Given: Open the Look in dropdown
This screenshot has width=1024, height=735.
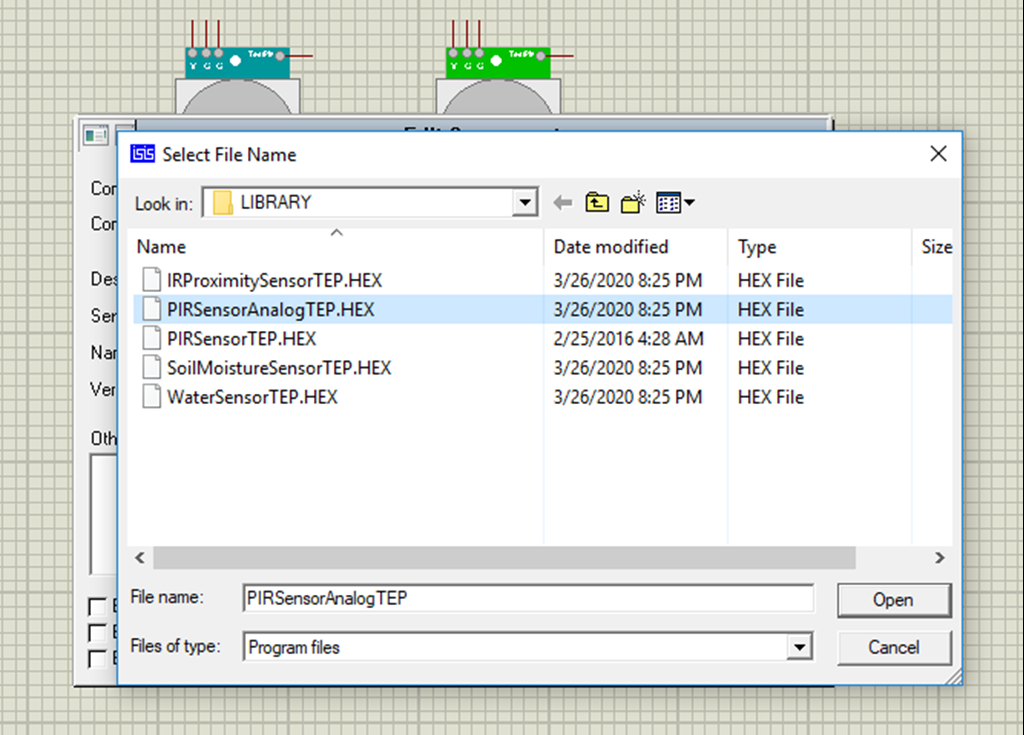Looking at the screenshot, I should click(x=524, y=201).
